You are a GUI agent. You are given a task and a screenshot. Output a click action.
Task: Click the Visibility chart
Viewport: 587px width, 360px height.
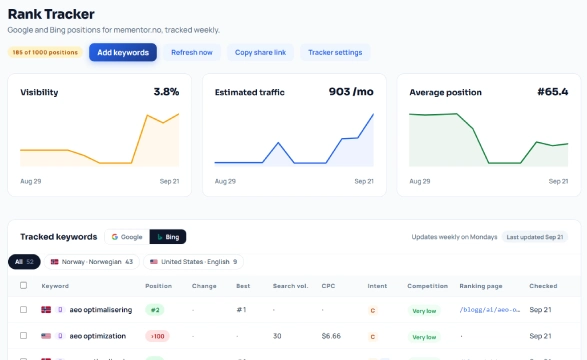[100, 140]
